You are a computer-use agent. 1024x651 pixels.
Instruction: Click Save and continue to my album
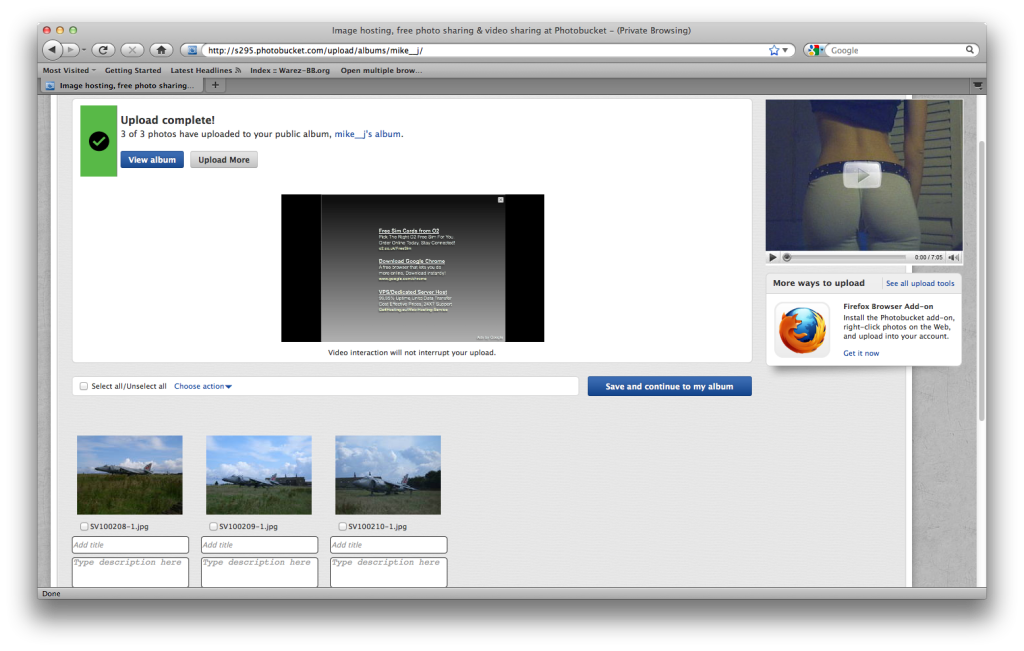[x=669, y=386]
